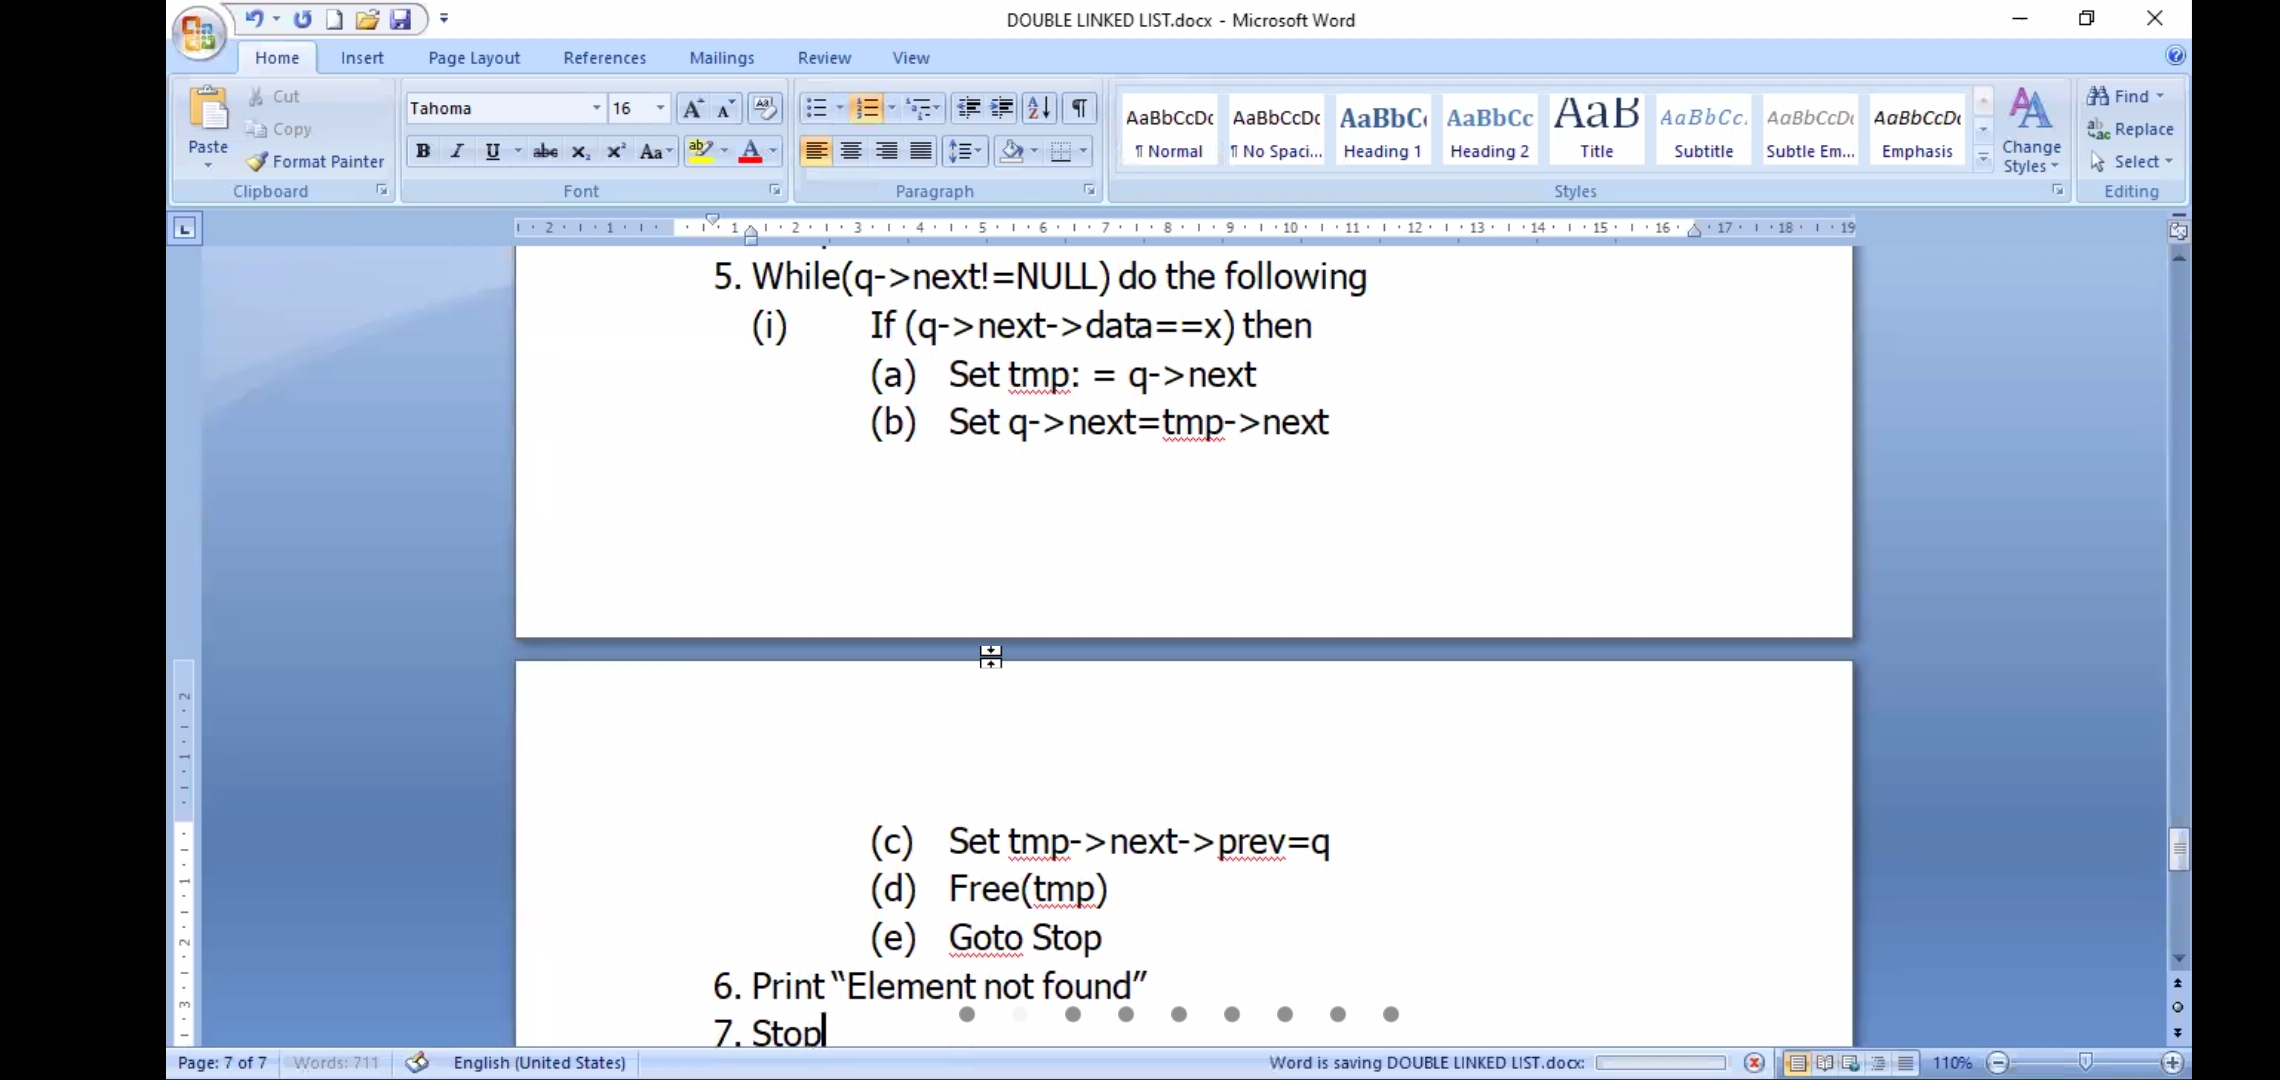This screenshot has height=1080, width=2280.
Task: Open the References tab
Action: pyautogui.click(x=604, y=58)
